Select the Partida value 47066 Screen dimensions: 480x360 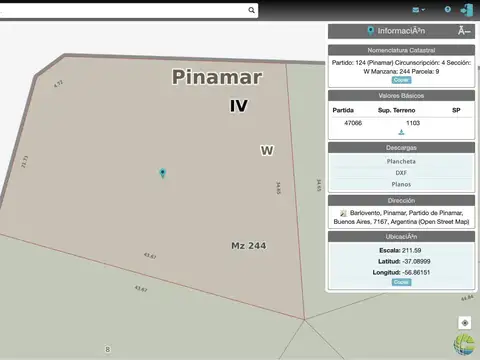353,123
